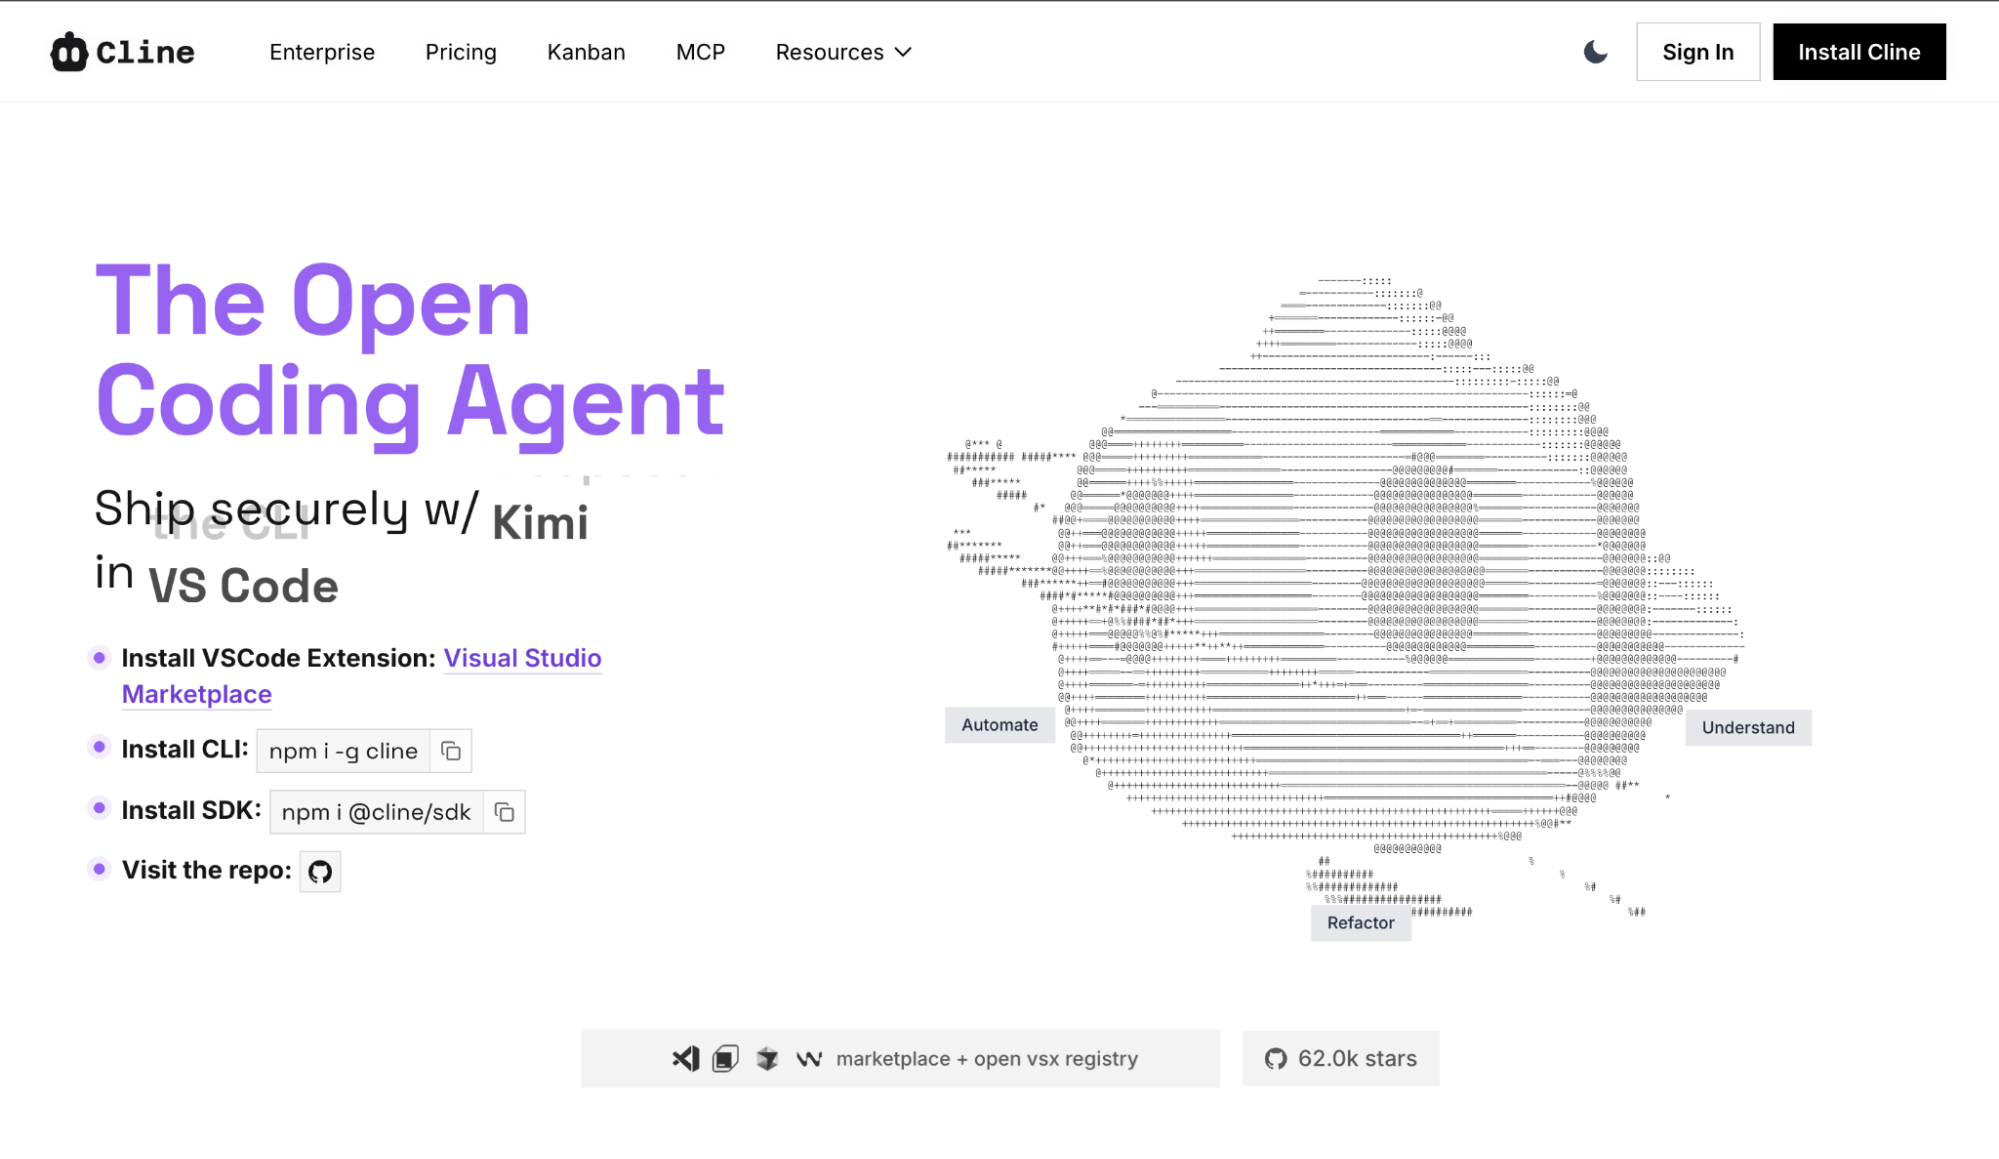Screen dimensions: 1999x1159
Task: Click the VS Code icon in registry bar
Action: (686, 1058)
